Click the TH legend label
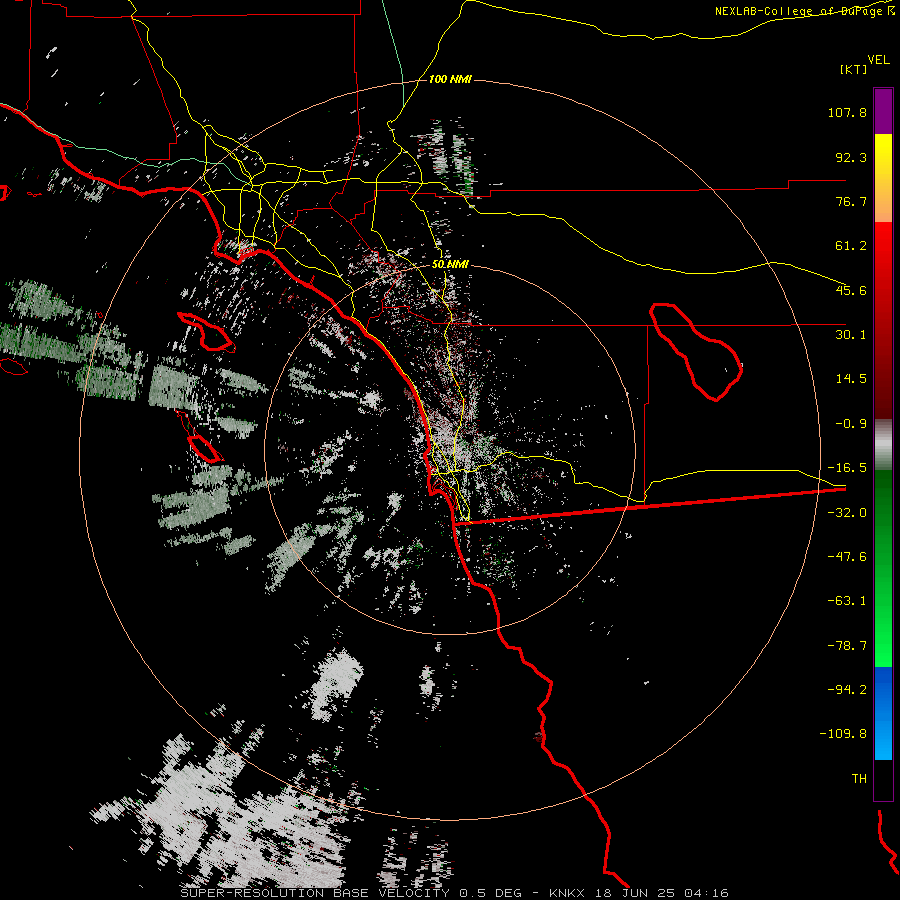 click(859, 778)
